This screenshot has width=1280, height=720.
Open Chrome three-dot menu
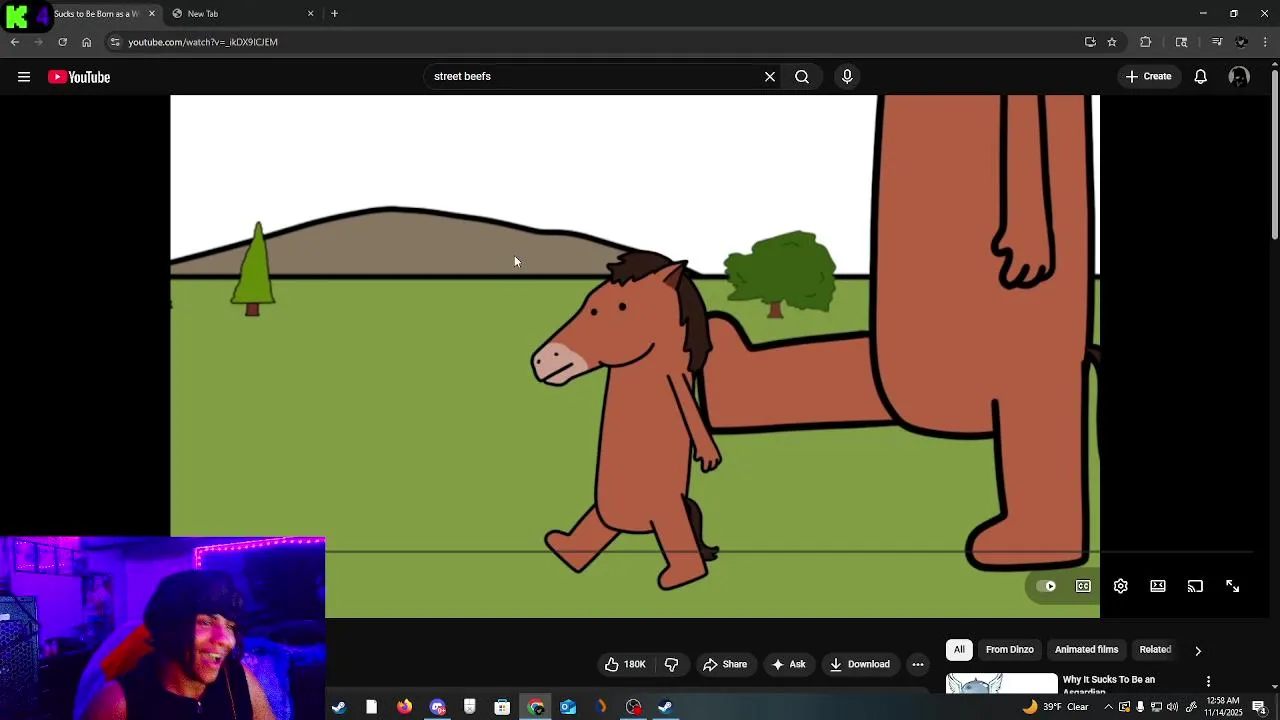[x=1265, y=42]
